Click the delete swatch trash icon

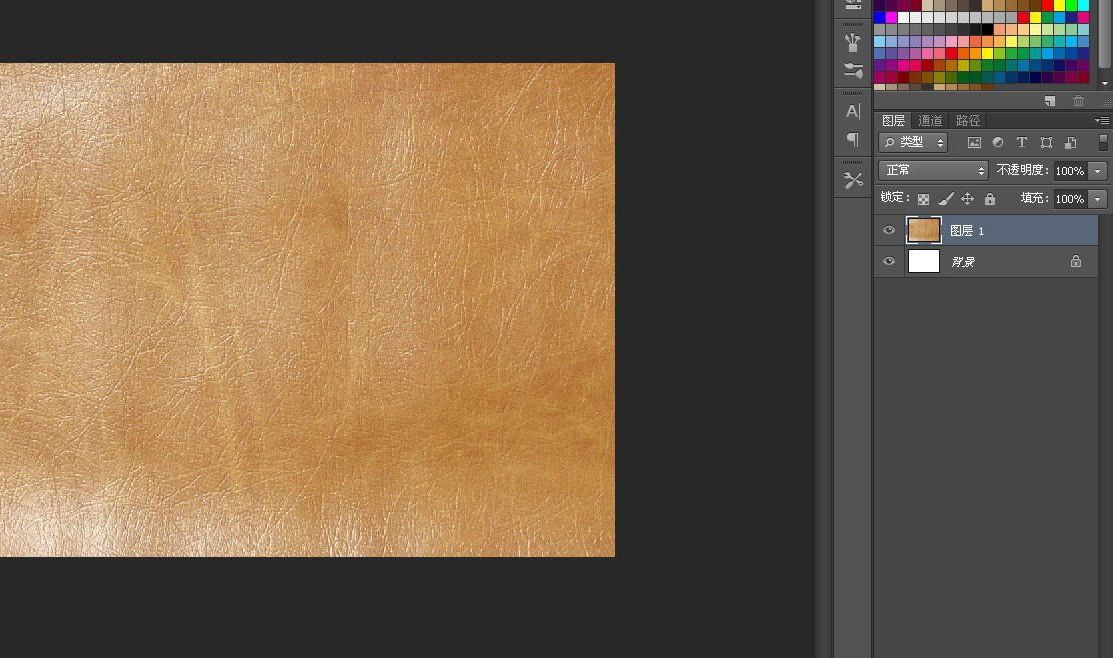coord(1078,101)
